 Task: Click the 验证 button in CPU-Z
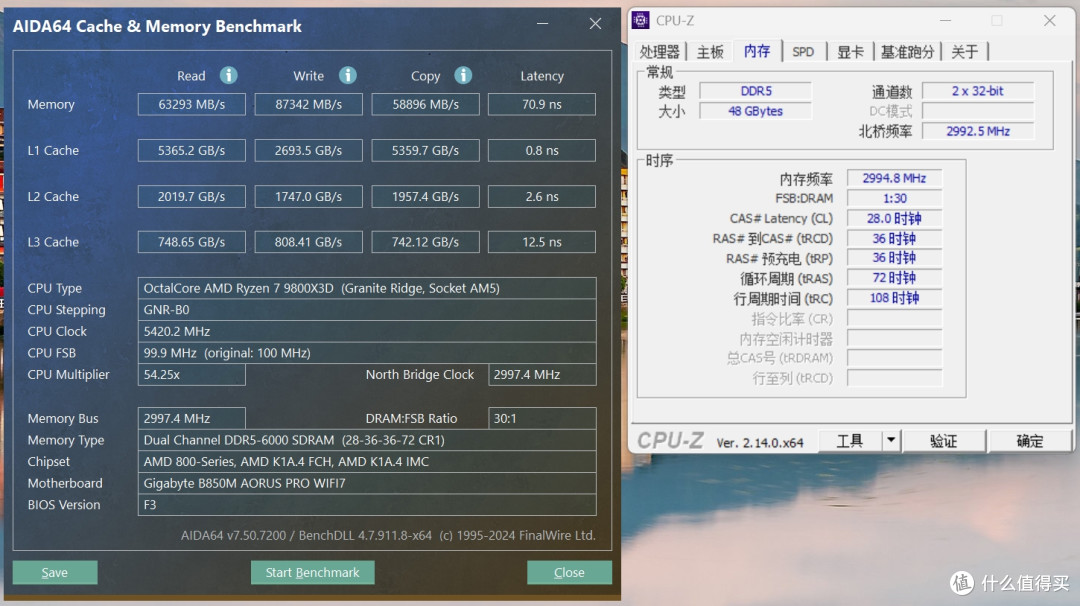click(x=944, y=441)
